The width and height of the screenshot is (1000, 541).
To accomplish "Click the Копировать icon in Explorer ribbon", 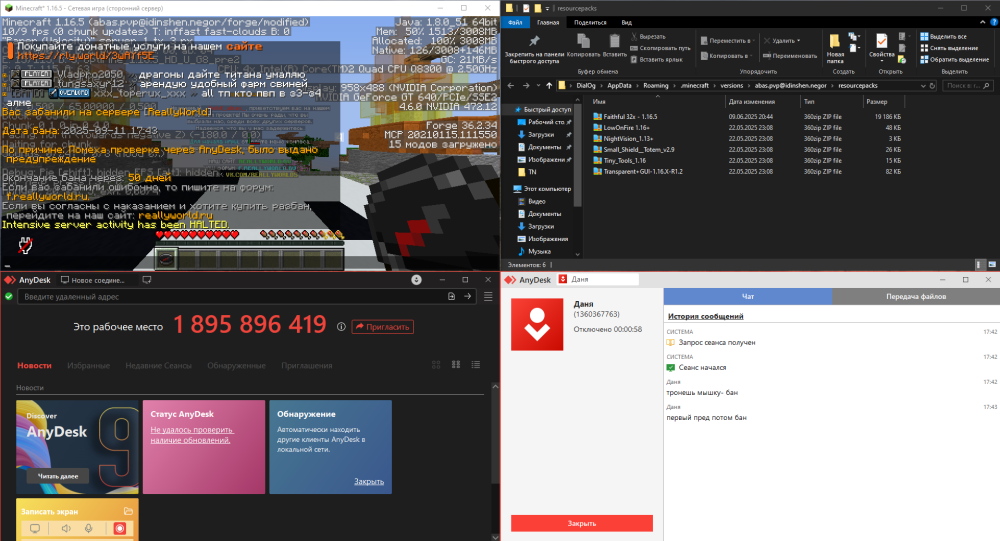I will pyautogui.click(x=583, y=41).
